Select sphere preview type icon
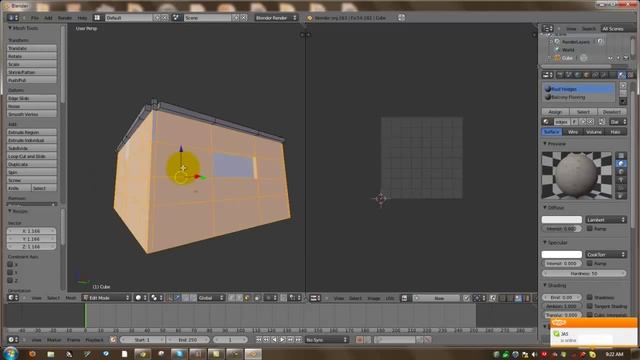640x360 pixels. tap(621, 164)
